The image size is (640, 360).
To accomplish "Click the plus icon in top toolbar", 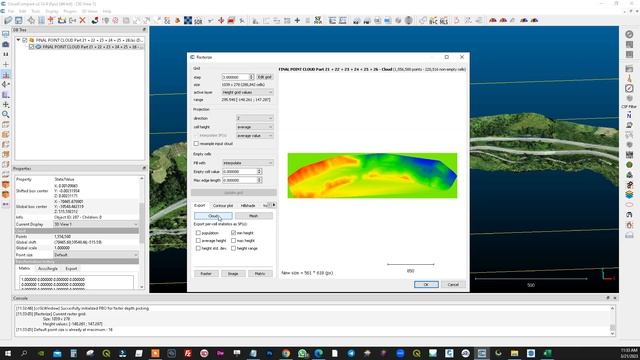I will [297, 20].
